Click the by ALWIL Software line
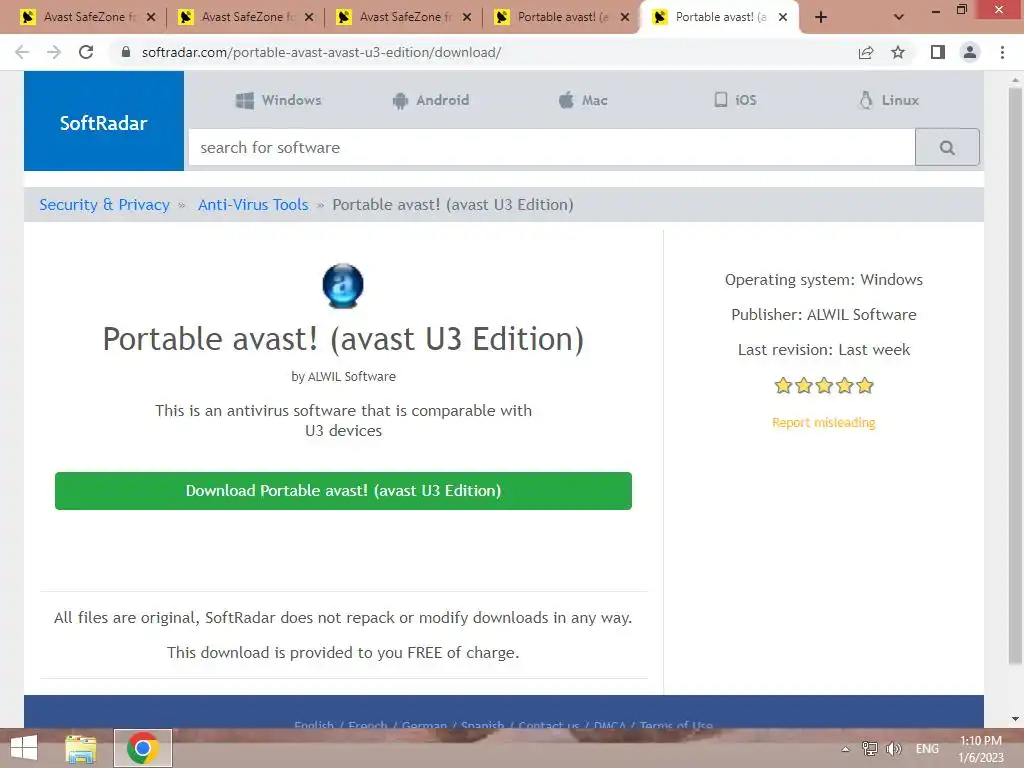The width and height of the screenshot is (1024, 768). point(344,377)
